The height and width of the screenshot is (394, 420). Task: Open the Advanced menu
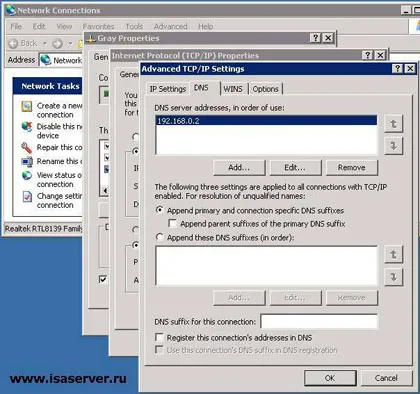[170, 26]
